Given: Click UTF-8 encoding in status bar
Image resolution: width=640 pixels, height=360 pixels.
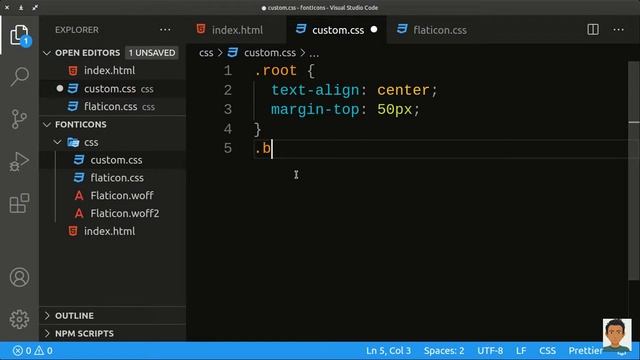Looking at the screenshot, I should tap(490, 351).
